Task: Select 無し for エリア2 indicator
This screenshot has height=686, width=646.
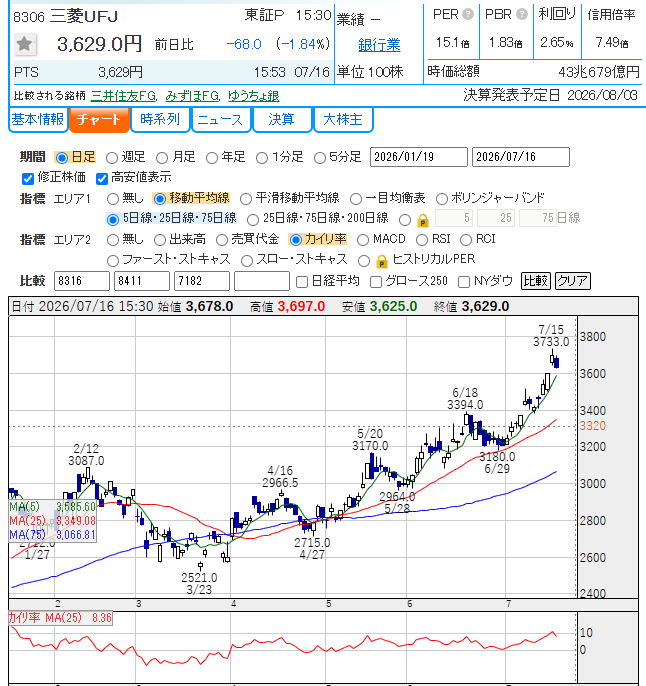Action: point(113,240)
